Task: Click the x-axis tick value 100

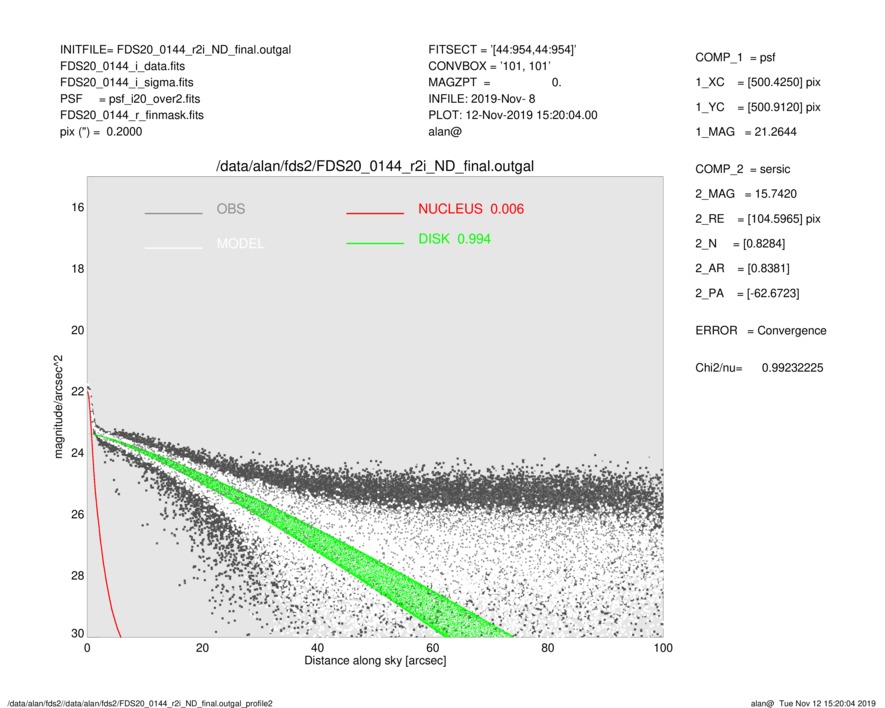Action: click(x=663, y=648)
